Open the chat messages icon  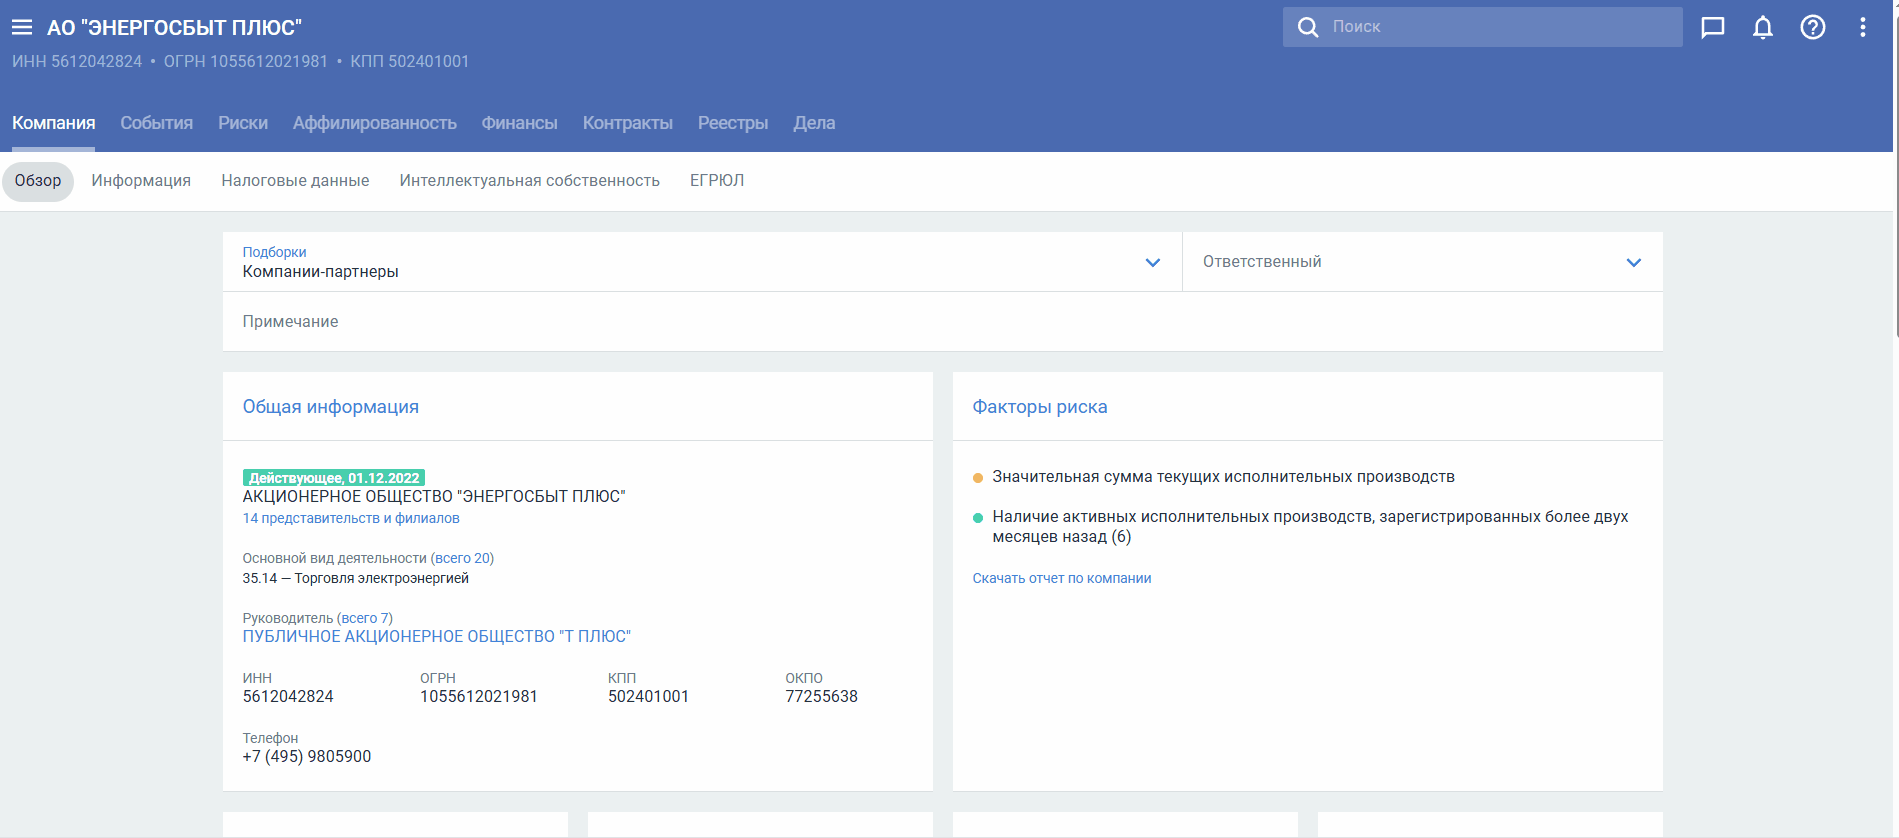tap(1712, 27)
